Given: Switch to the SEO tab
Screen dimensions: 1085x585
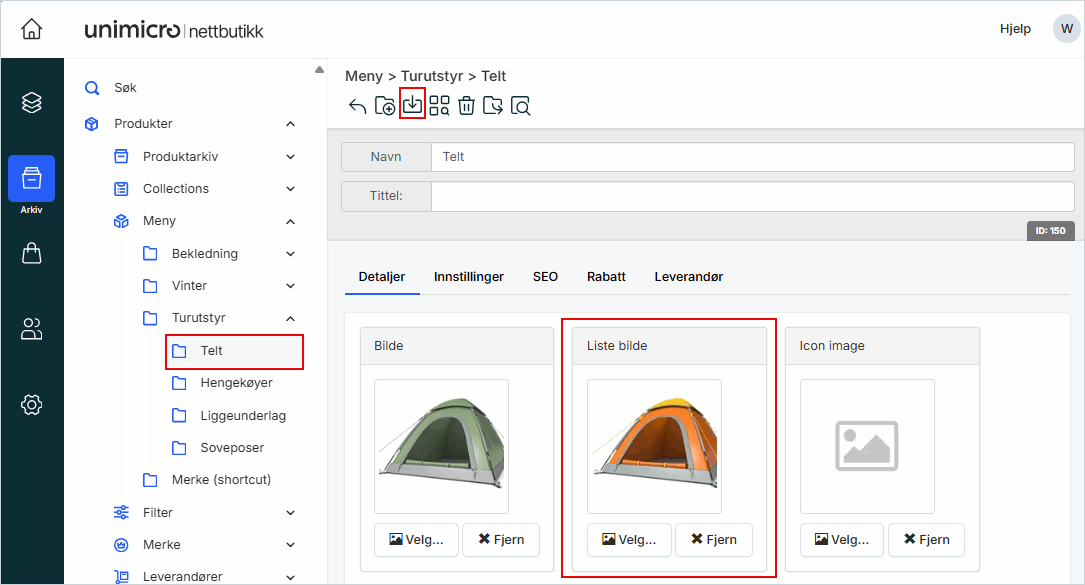Looking at the screenshot, I should (x=545, y=276).
